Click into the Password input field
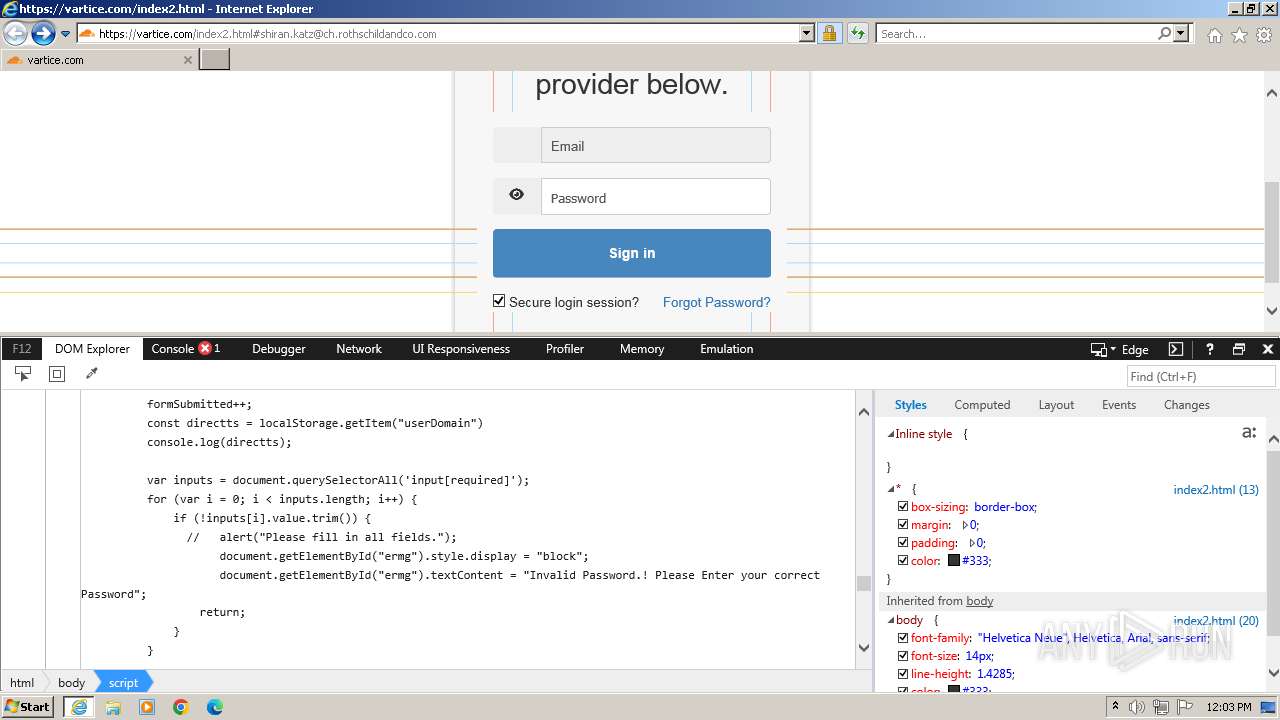The width and height of the screenshot is (1280, 720). pyautogui.click(x=656, y=197)
